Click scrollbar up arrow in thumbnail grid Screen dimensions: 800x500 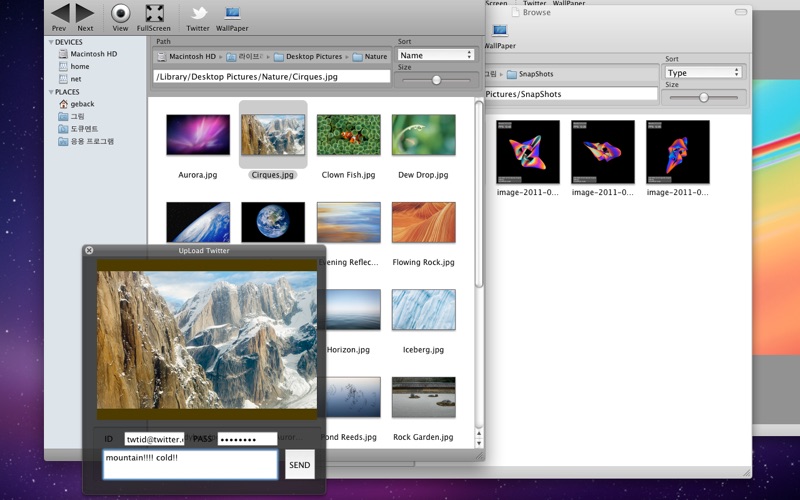coord(479,434)
